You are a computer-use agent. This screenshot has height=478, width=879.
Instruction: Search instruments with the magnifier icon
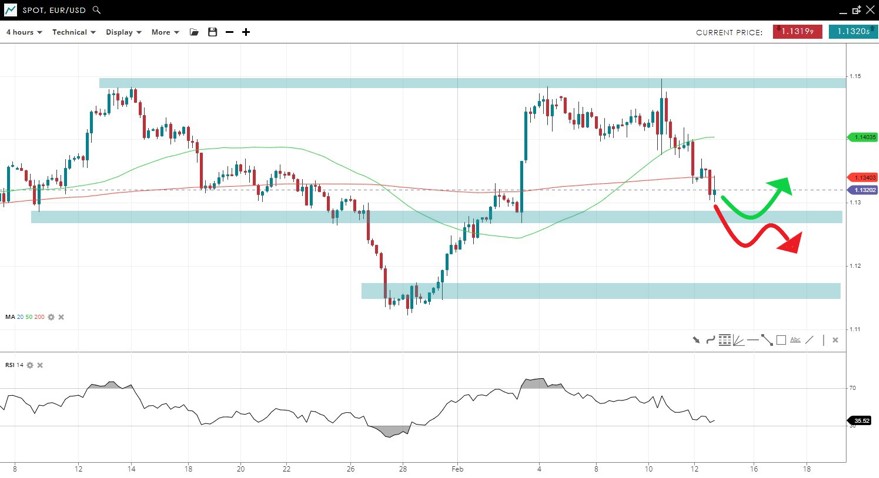pos(96,10)
